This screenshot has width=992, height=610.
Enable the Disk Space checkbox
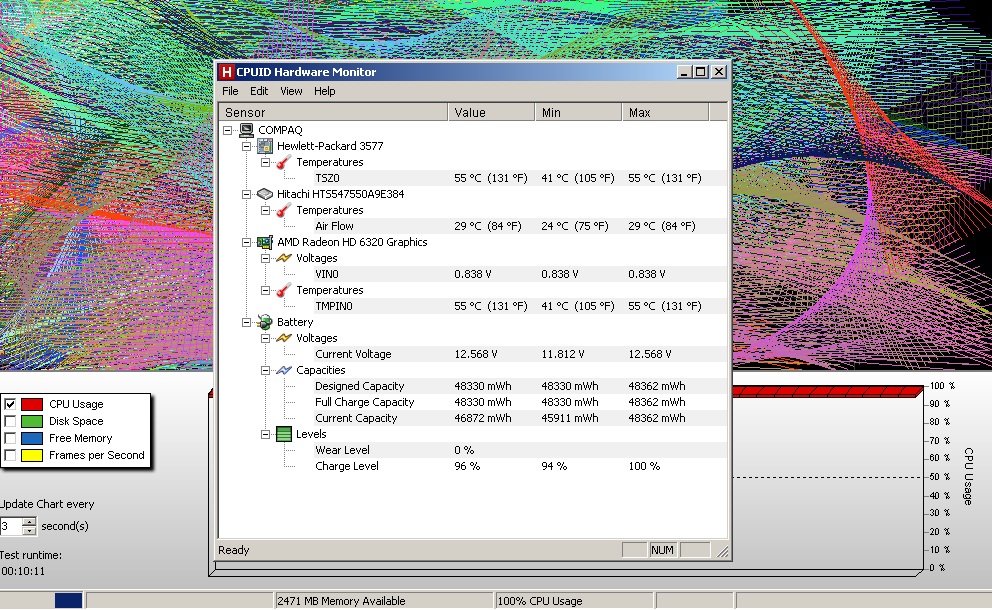pos(10,421)
